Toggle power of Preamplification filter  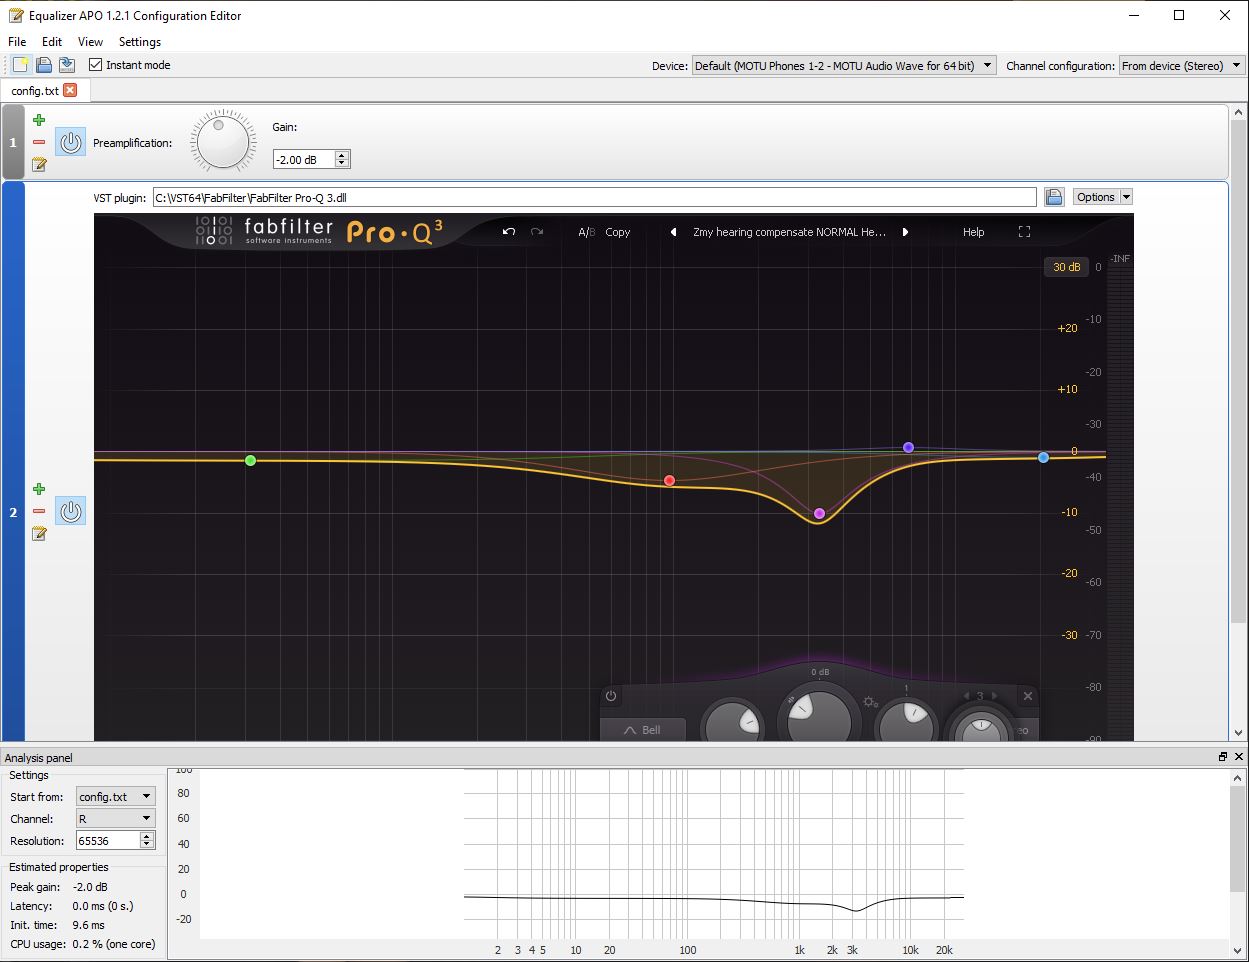pos(70,142)
